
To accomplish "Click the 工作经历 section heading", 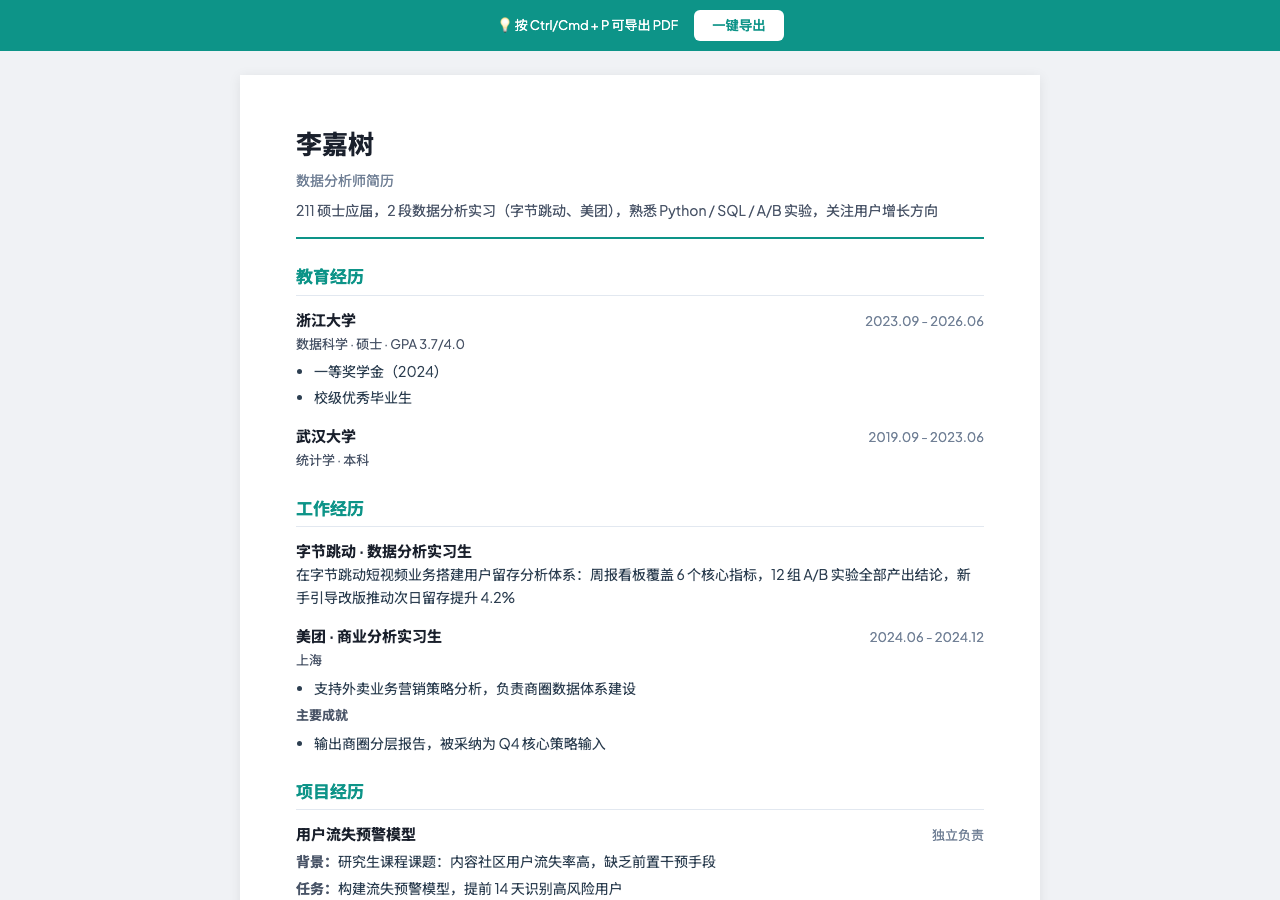I will pyautogui.click(x=330, y=509).
